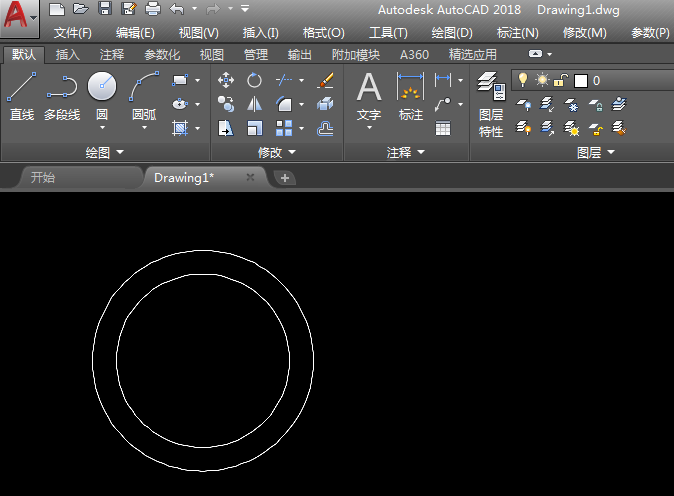Viewport: 674px width, 496px height.
Task: Toggle the layer freeze sun icon
Action: click(542, 80)
